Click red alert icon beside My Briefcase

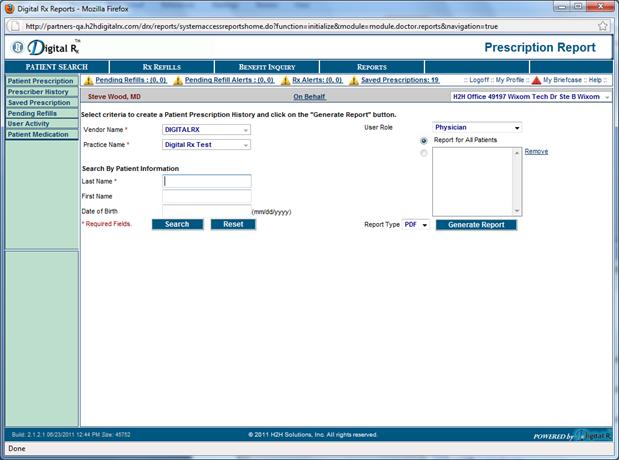tap(536, 80)
